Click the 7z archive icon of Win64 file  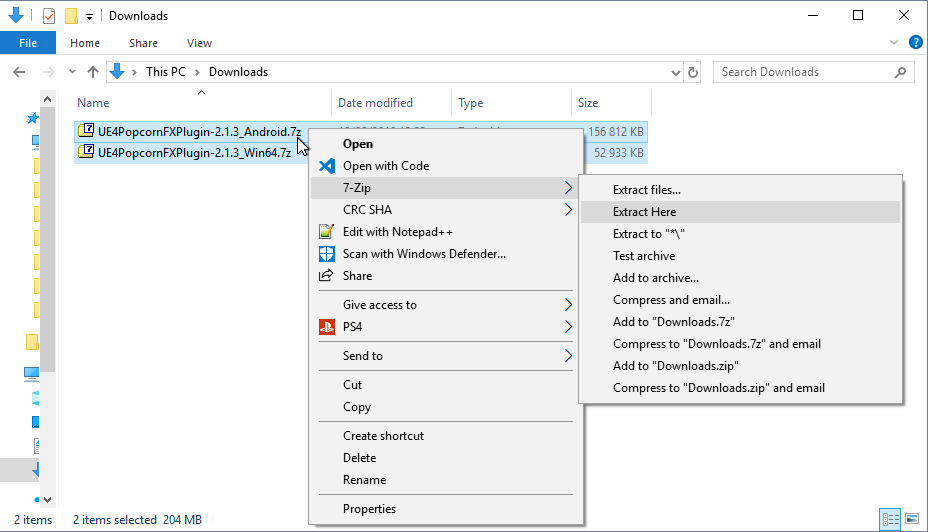pyautogui.click(x=86, y=152)
